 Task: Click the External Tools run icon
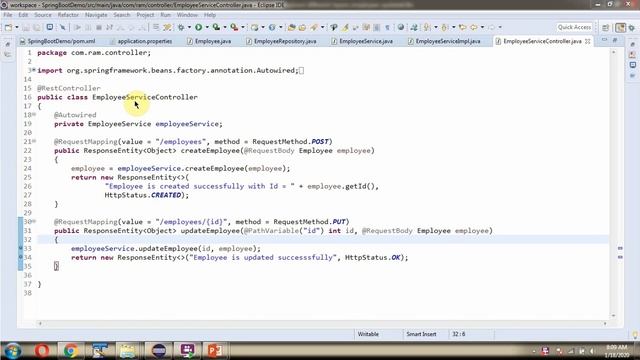[x=234, y=27]
